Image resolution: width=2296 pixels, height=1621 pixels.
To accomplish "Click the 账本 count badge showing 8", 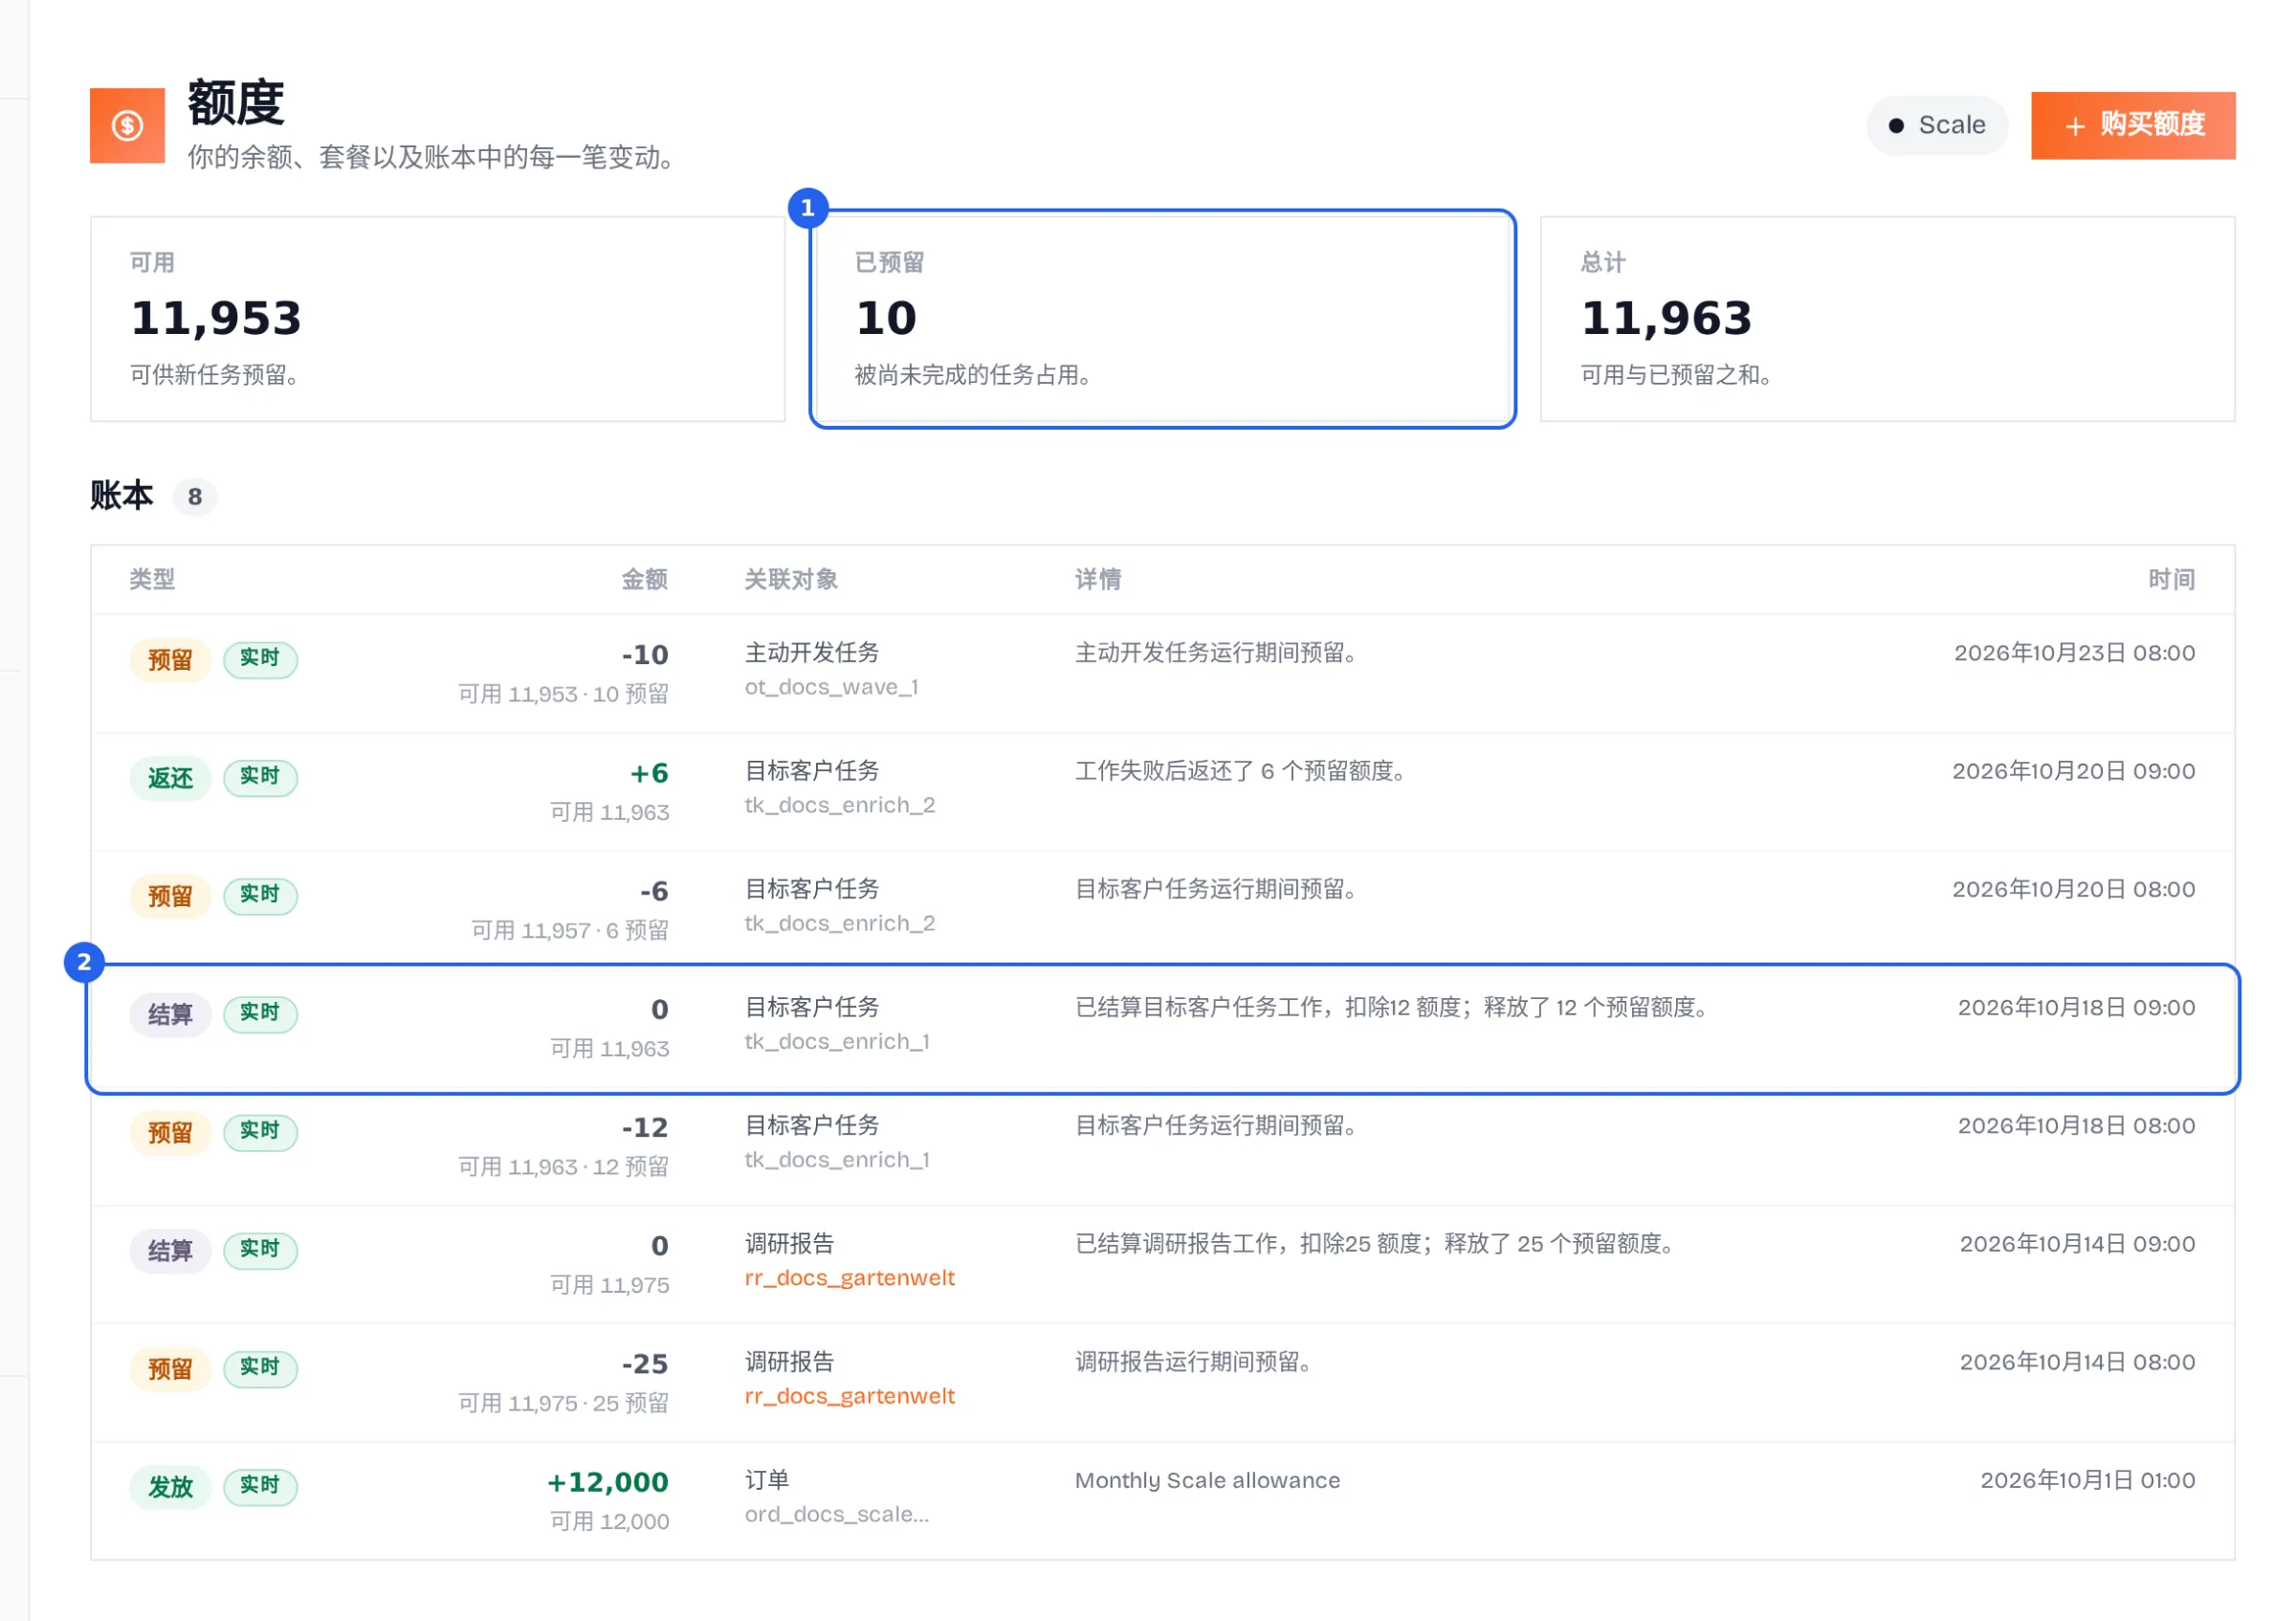I will 195,496.
